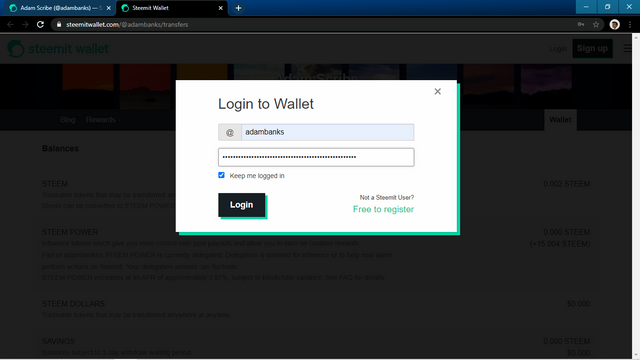Click the STEEM DOLLARS heading
Screen dimensions: 640x360
(73, 304)
